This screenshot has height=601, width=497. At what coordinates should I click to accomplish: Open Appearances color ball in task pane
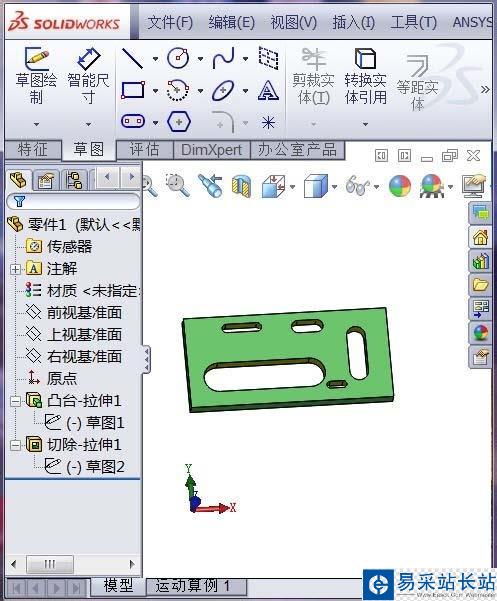(x=481, y=333)
